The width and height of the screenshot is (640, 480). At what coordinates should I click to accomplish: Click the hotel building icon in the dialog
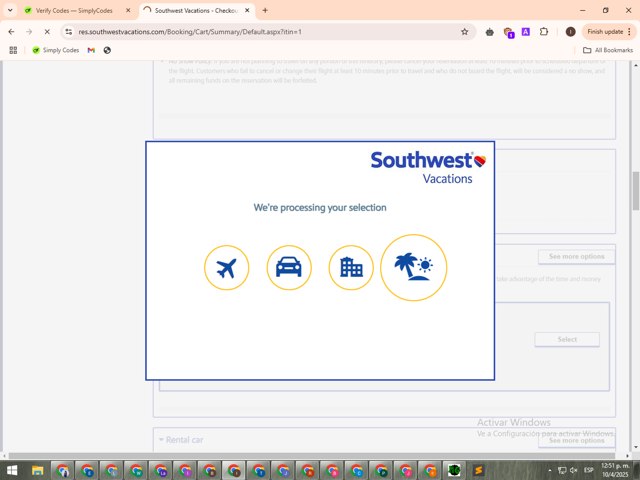351,268
